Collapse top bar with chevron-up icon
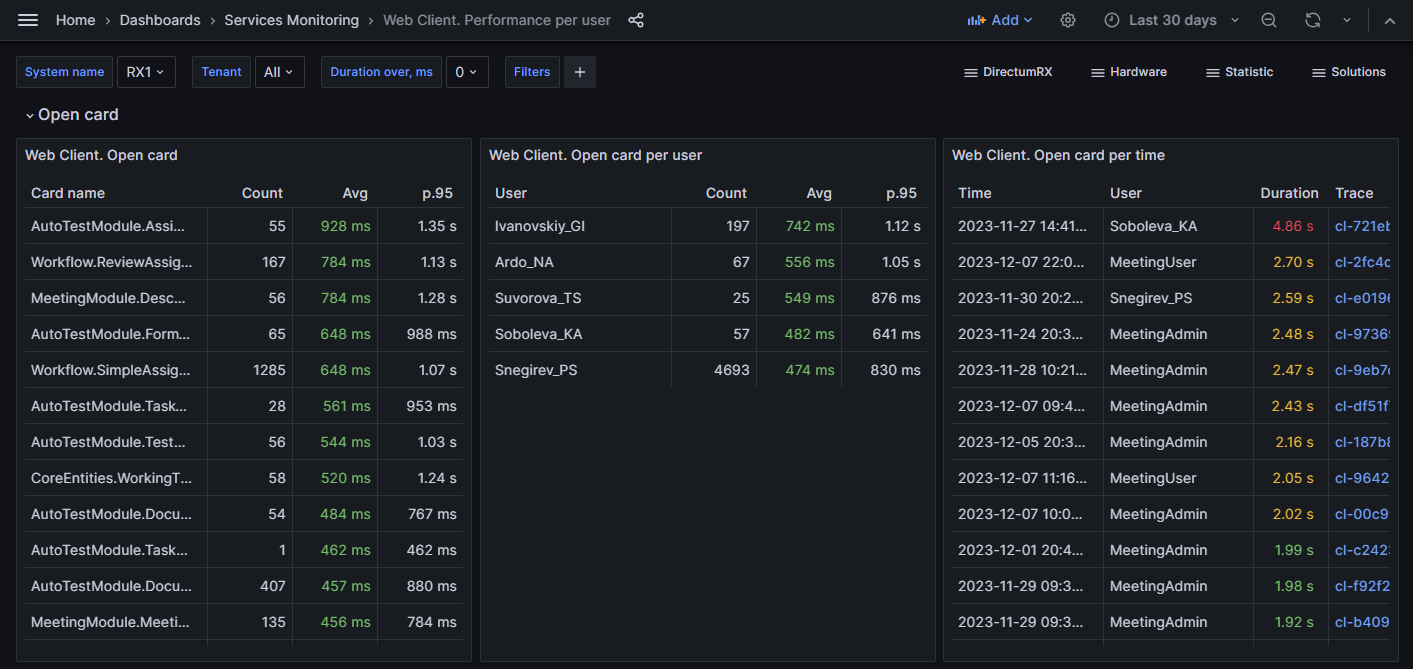 tap(1389, 20)
